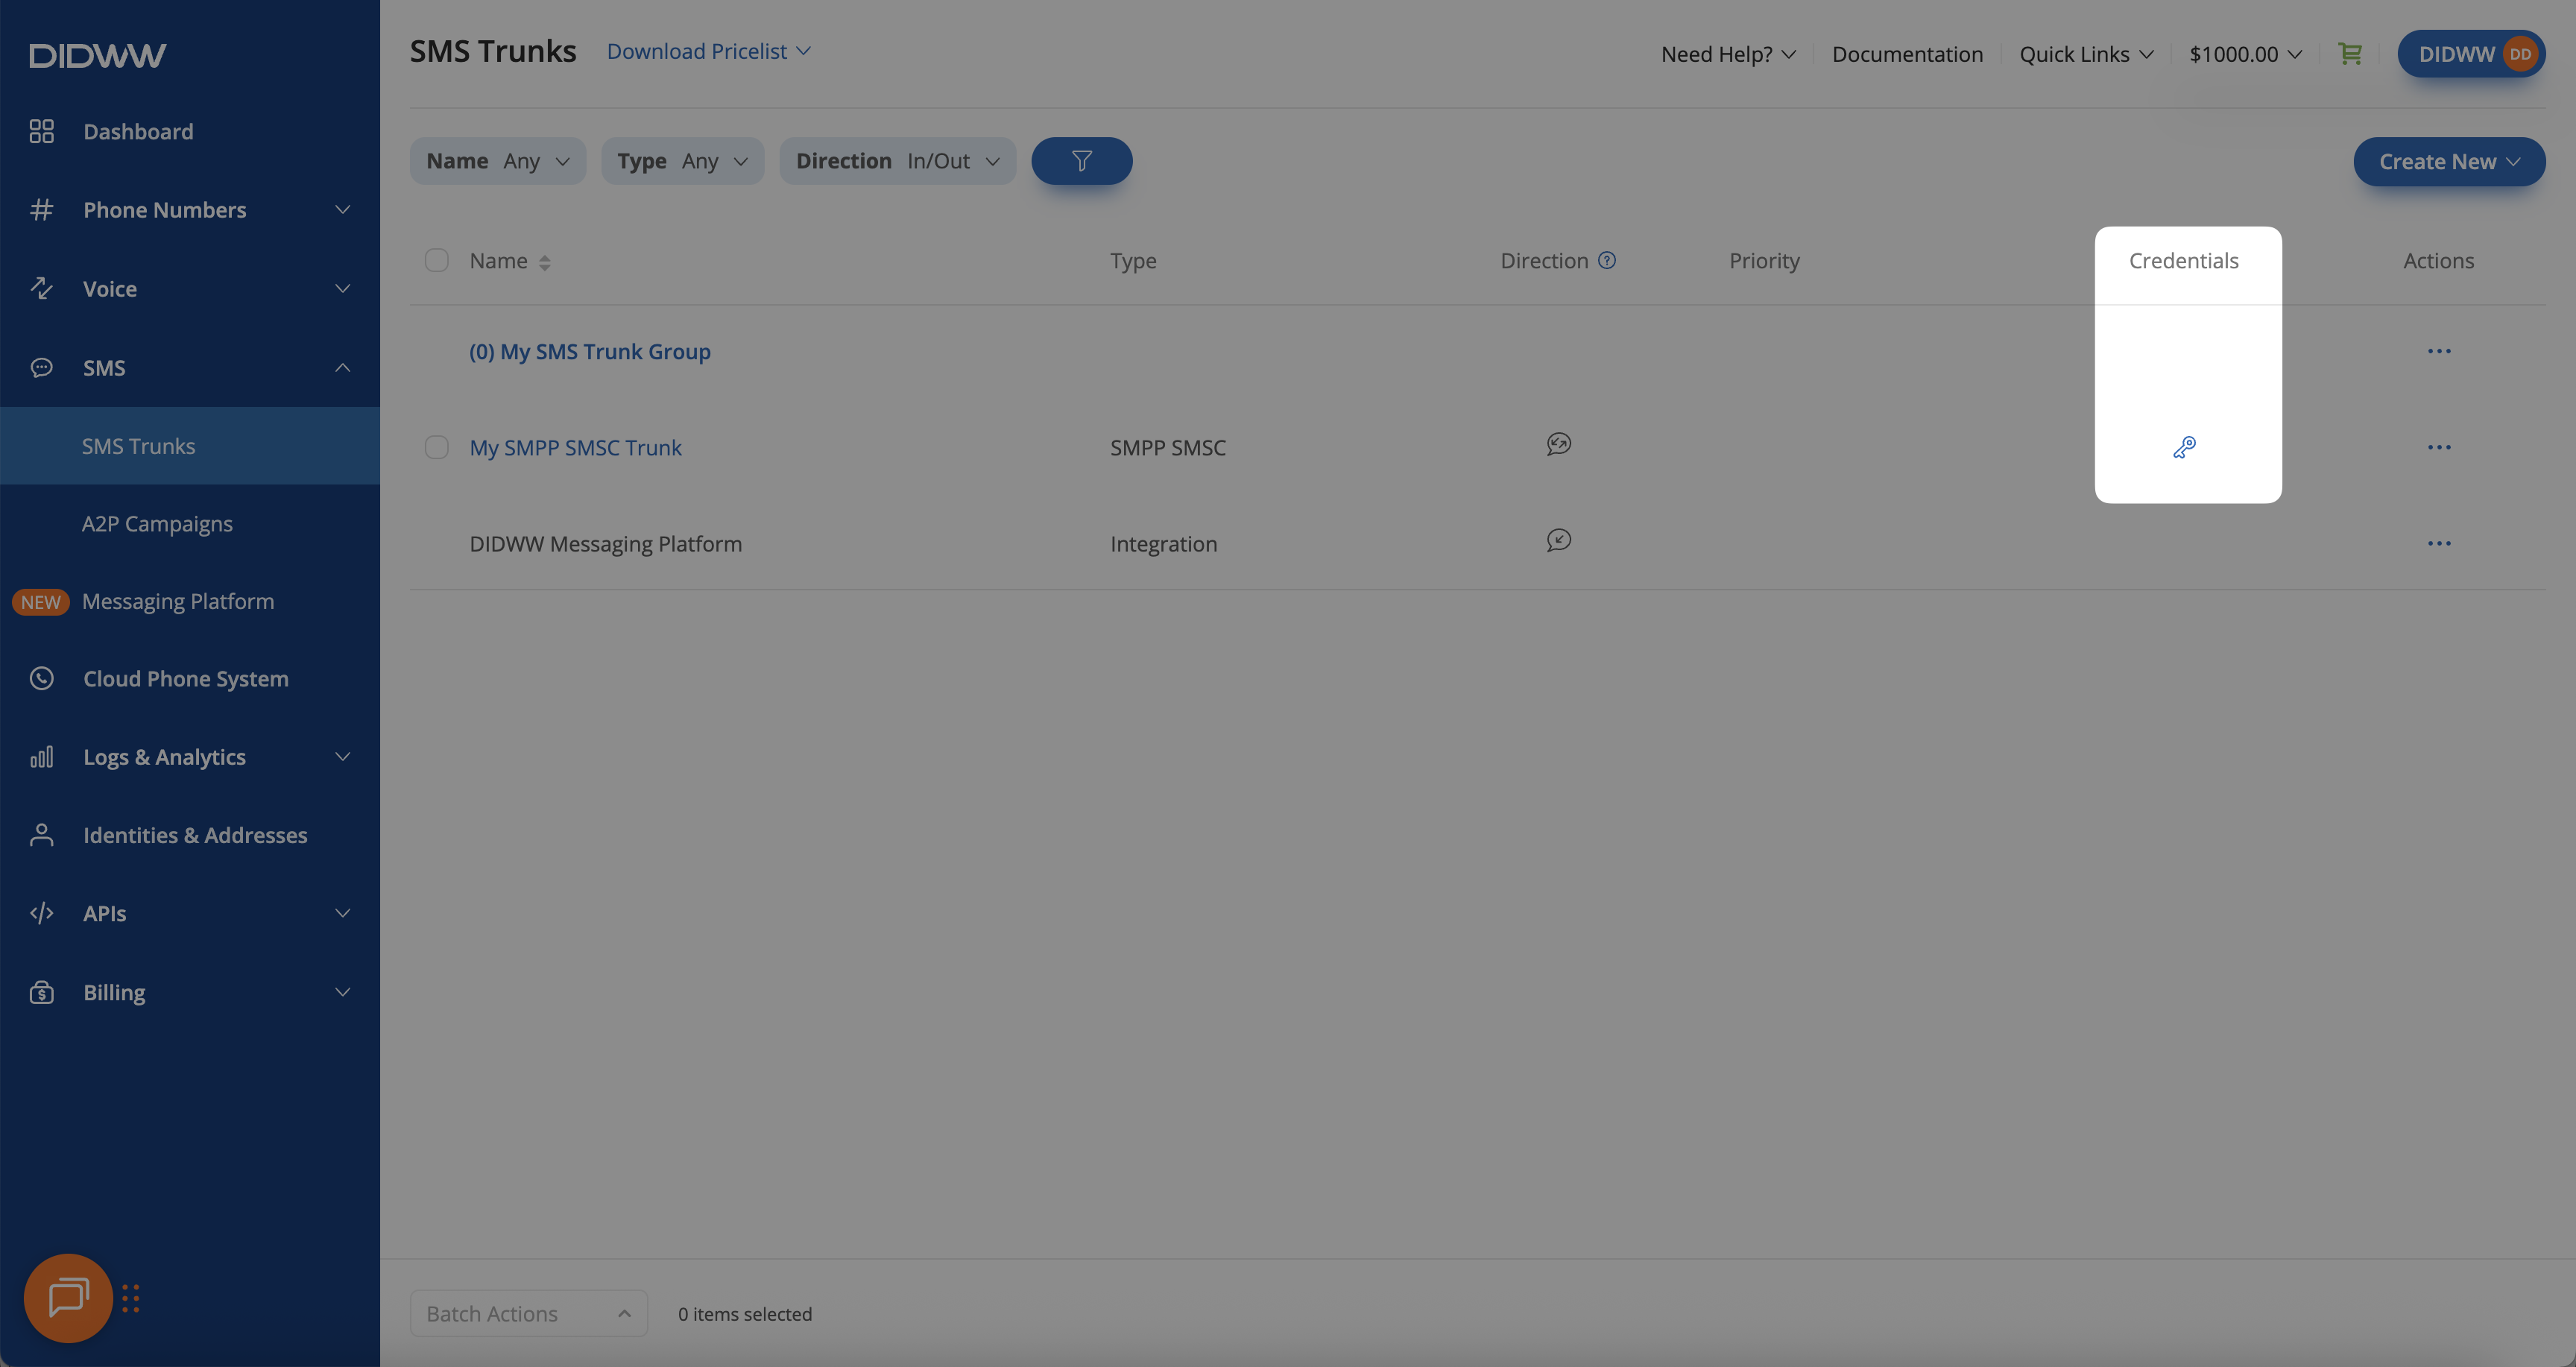Select SMS Trunks in the sidebar
The width and height of the screenshot is (2576, 1367).
[x=190, y=446]
